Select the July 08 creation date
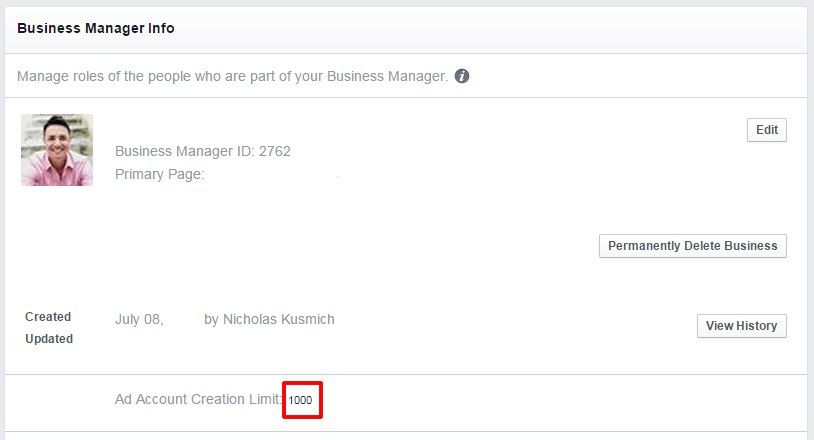Viewport: 814px width, 440px height. coord(139,319)
